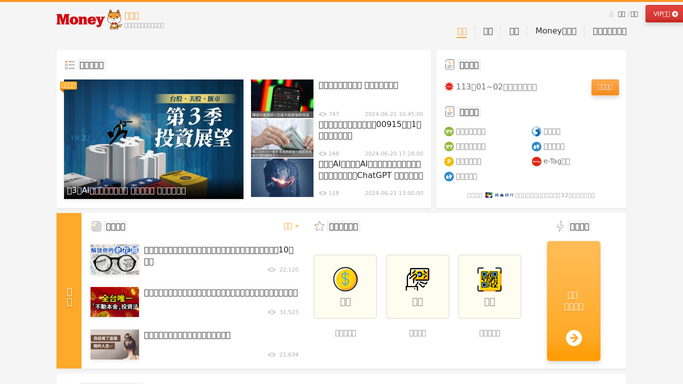Open the article headline mentioning ChatGPT
This screenshot has height=384, width=683.
[x=371, y=170]
